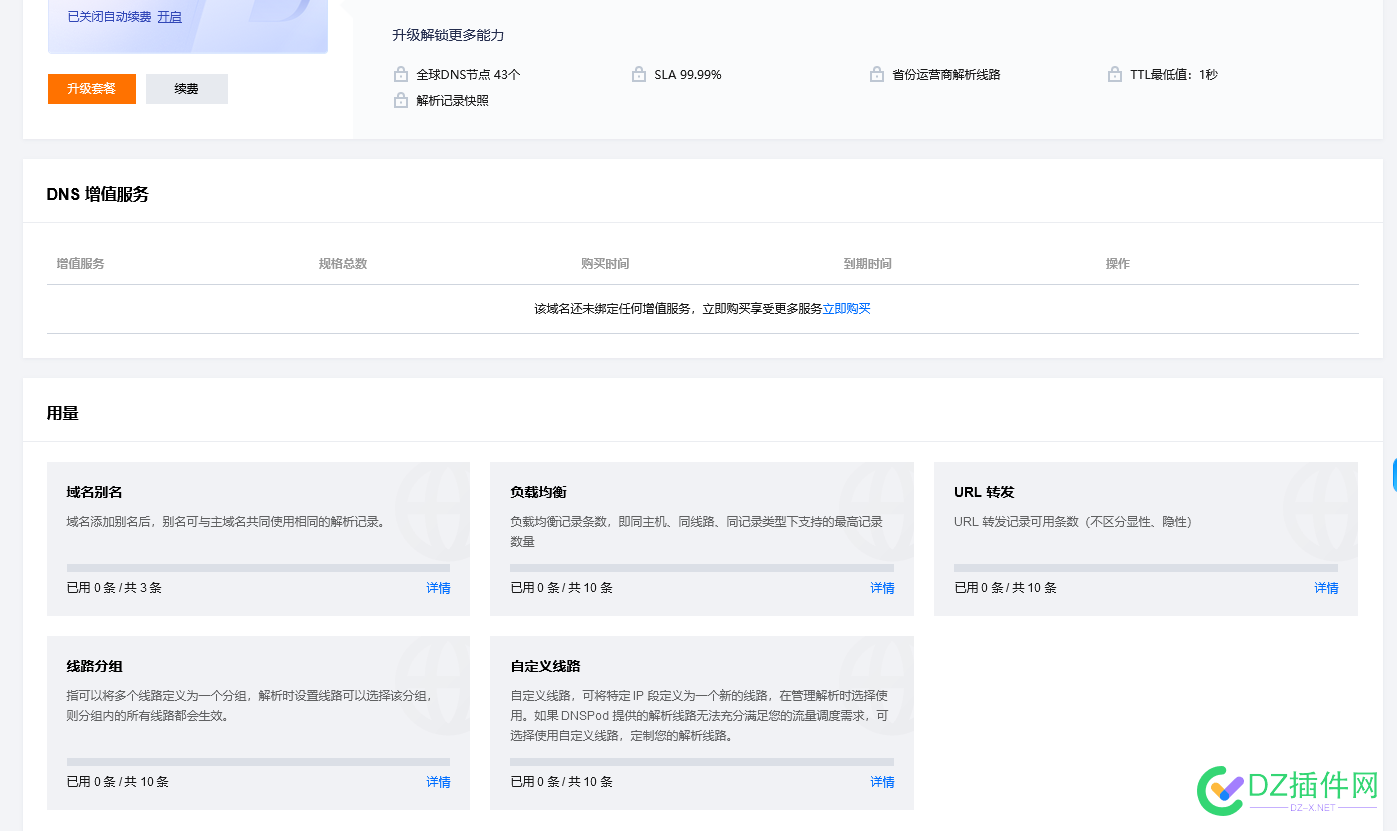Click the SLA 99.99% text
Viewport: 1397px width, 831px height.
[688, 75]
